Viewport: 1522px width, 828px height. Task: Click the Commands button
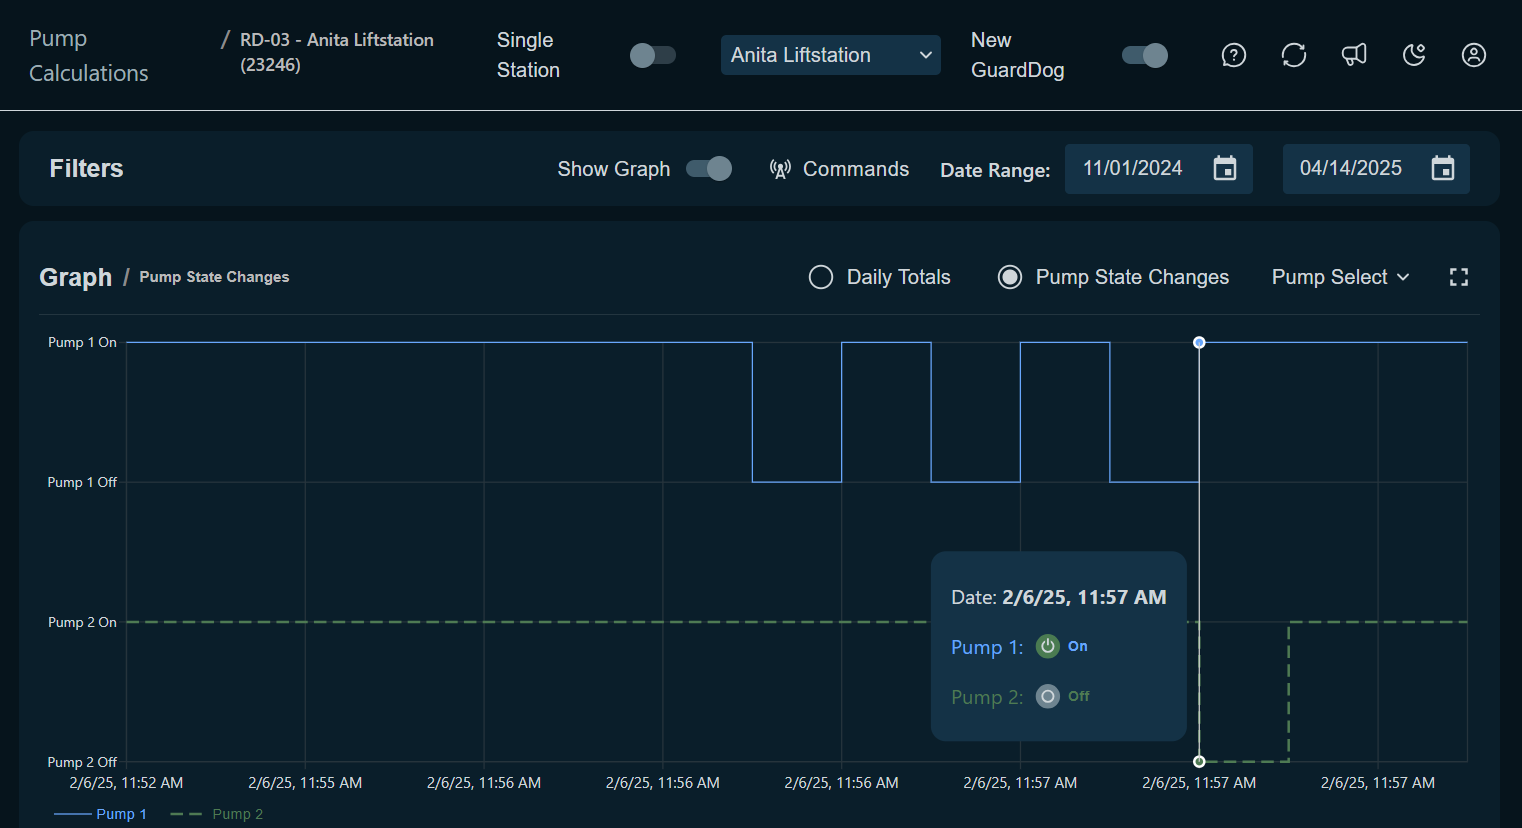coord(839,169)
